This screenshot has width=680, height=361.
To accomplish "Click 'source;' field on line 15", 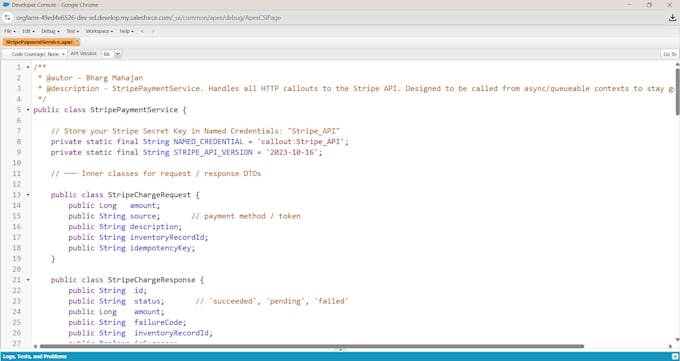I will tap(145, 216).
